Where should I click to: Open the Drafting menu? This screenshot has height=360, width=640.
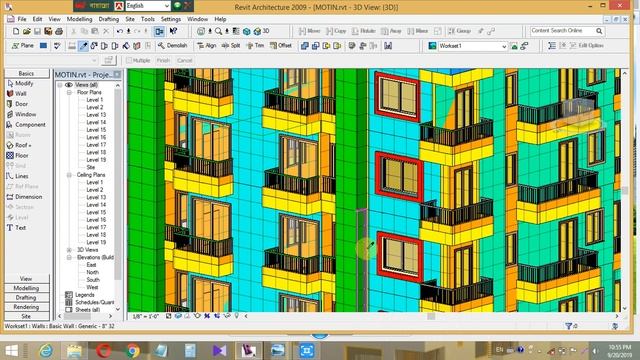click(x=109, y=19)
